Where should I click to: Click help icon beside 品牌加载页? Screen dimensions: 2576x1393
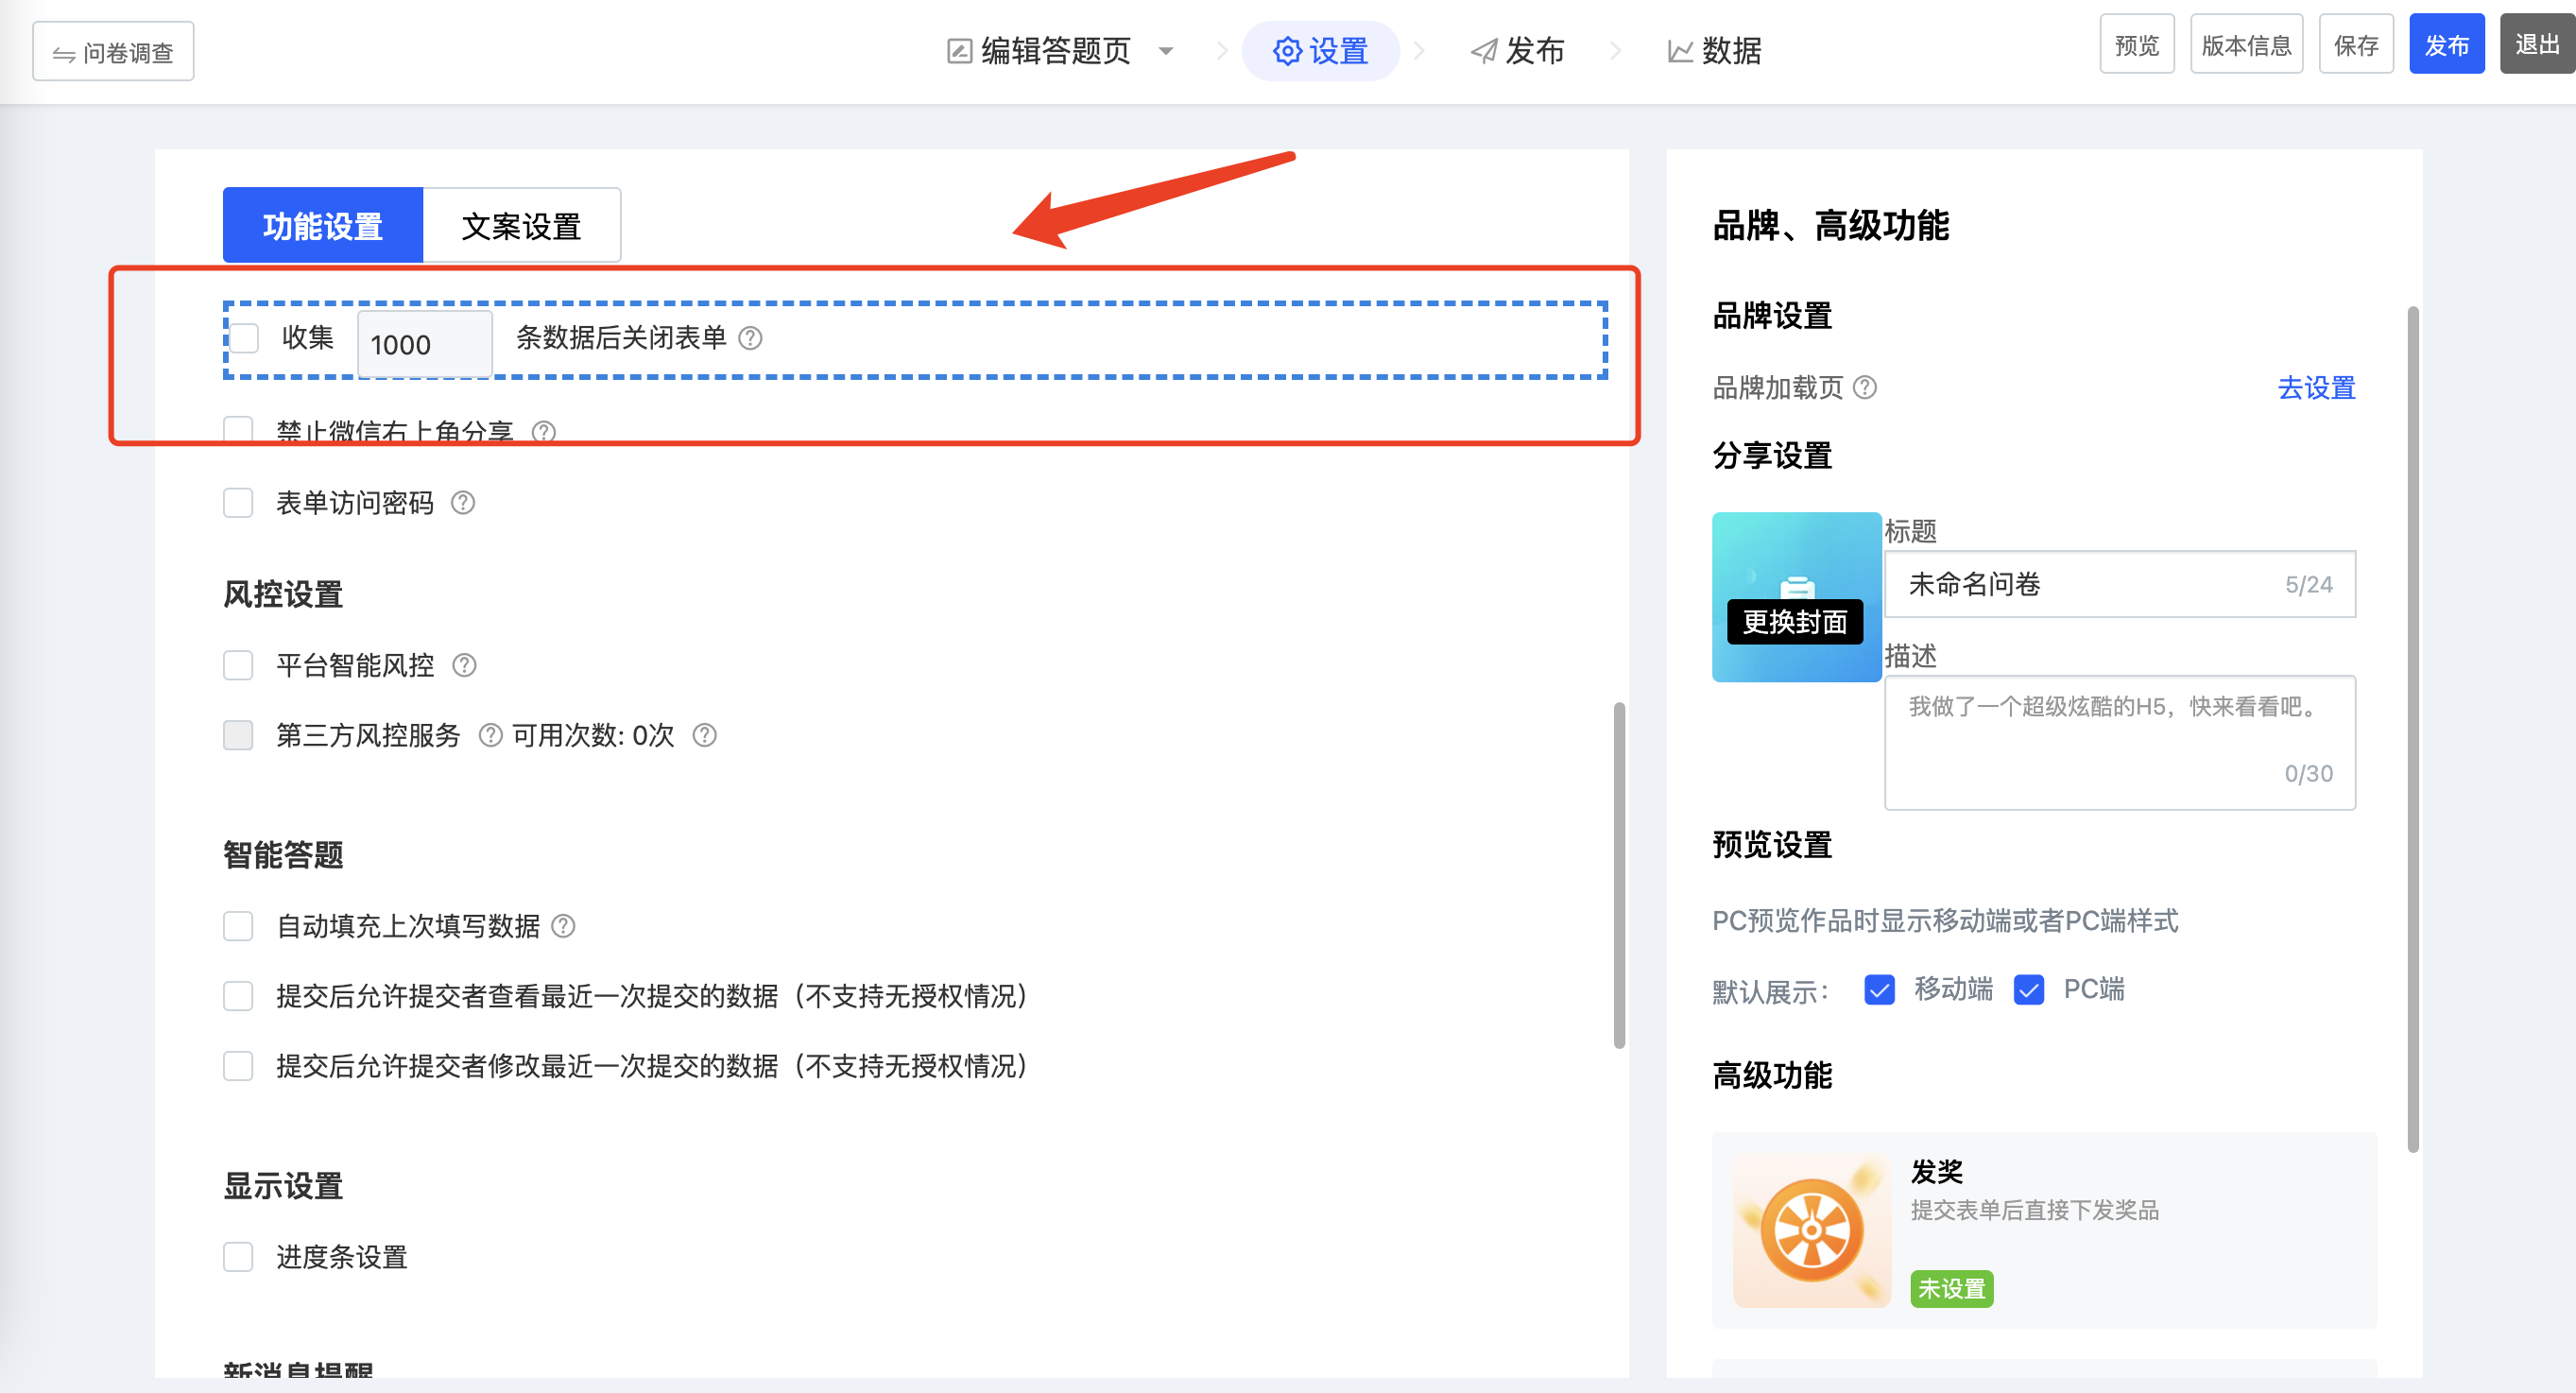(x=1865, y=387)
